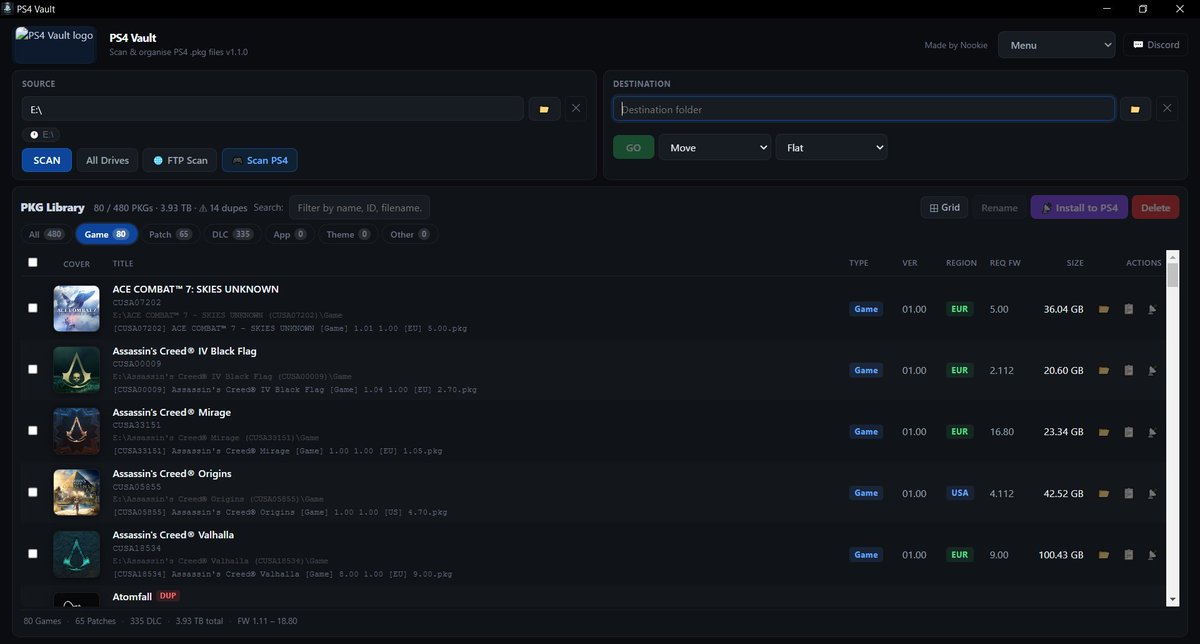Select the header select-all checkbox
The image size is (1200, 644).
33,262
